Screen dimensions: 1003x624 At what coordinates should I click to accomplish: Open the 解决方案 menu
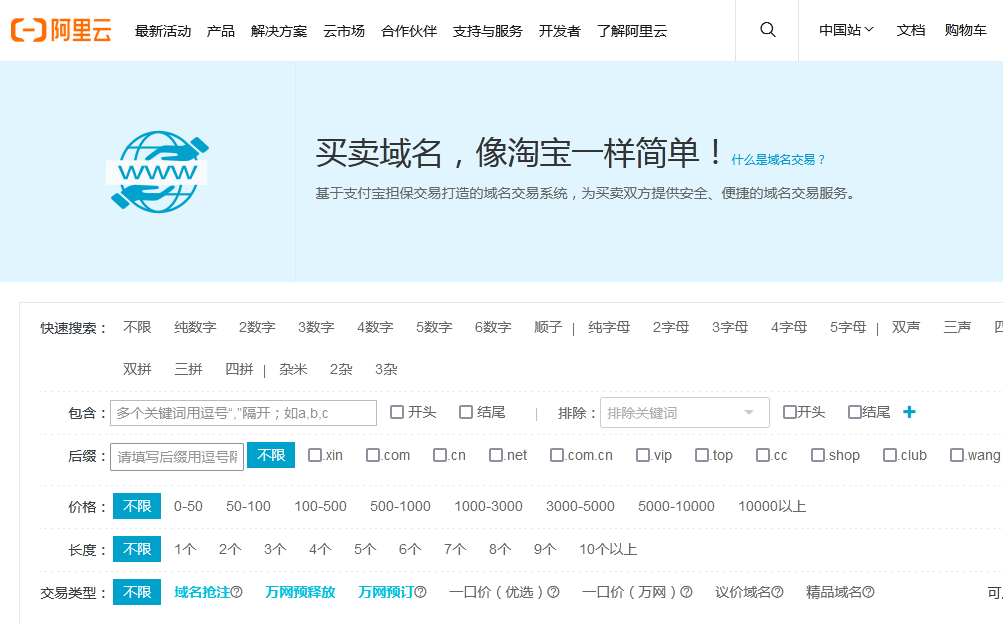(x=279, y=31)
